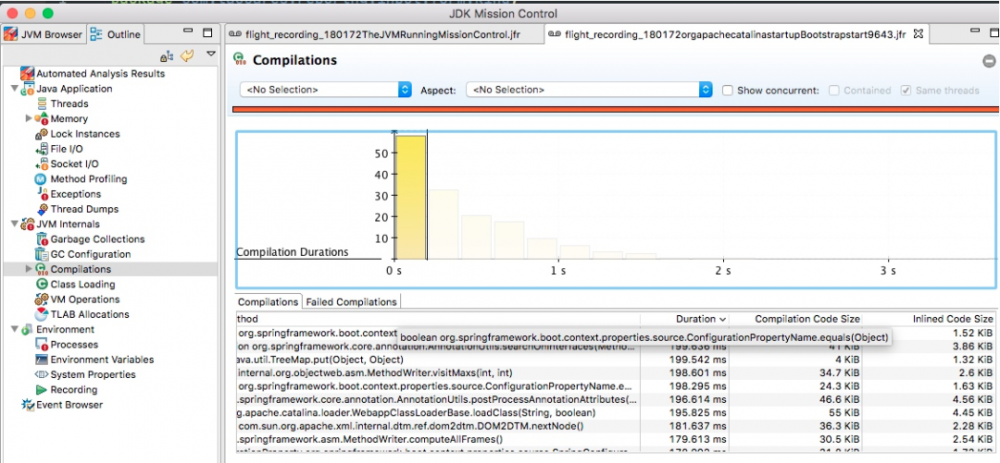
Task: Minimize the Outline panel
Action: pos(188,31)
